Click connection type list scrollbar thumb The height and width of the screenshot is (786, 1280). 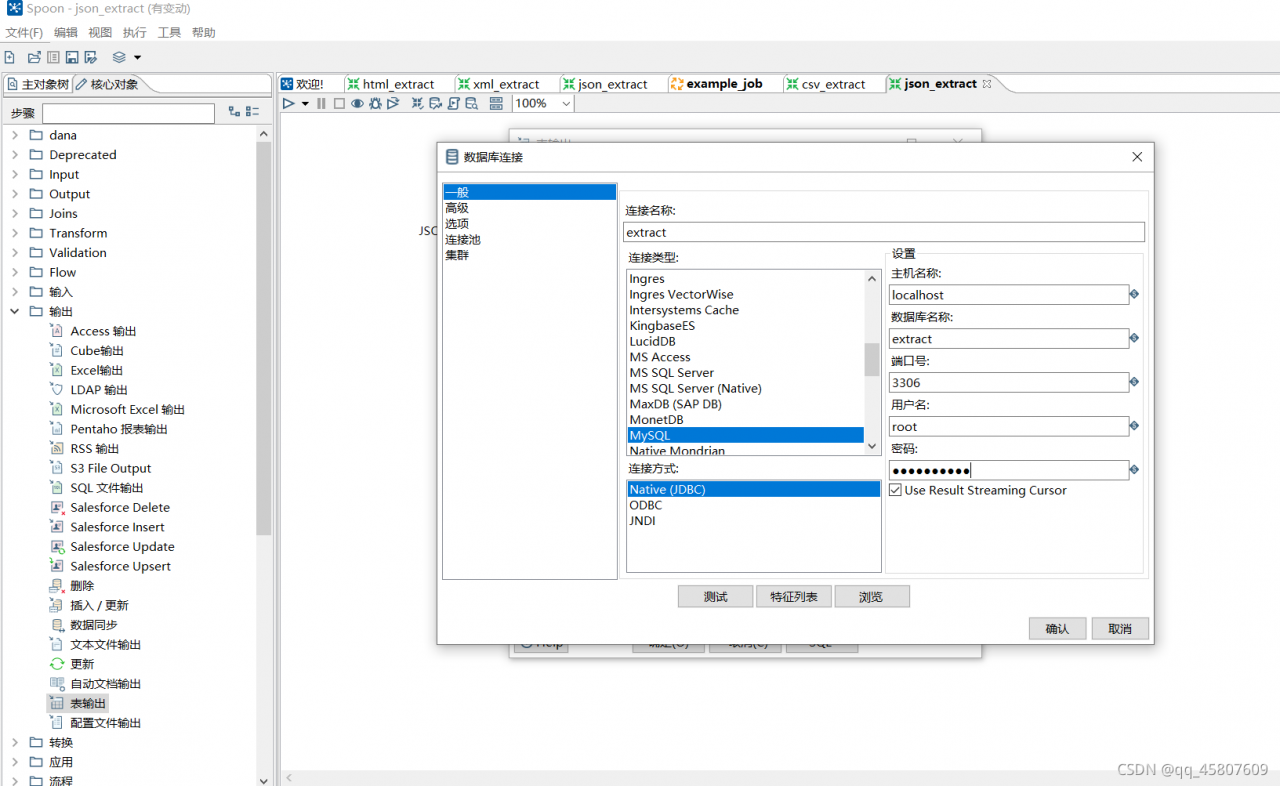point(872,359)
